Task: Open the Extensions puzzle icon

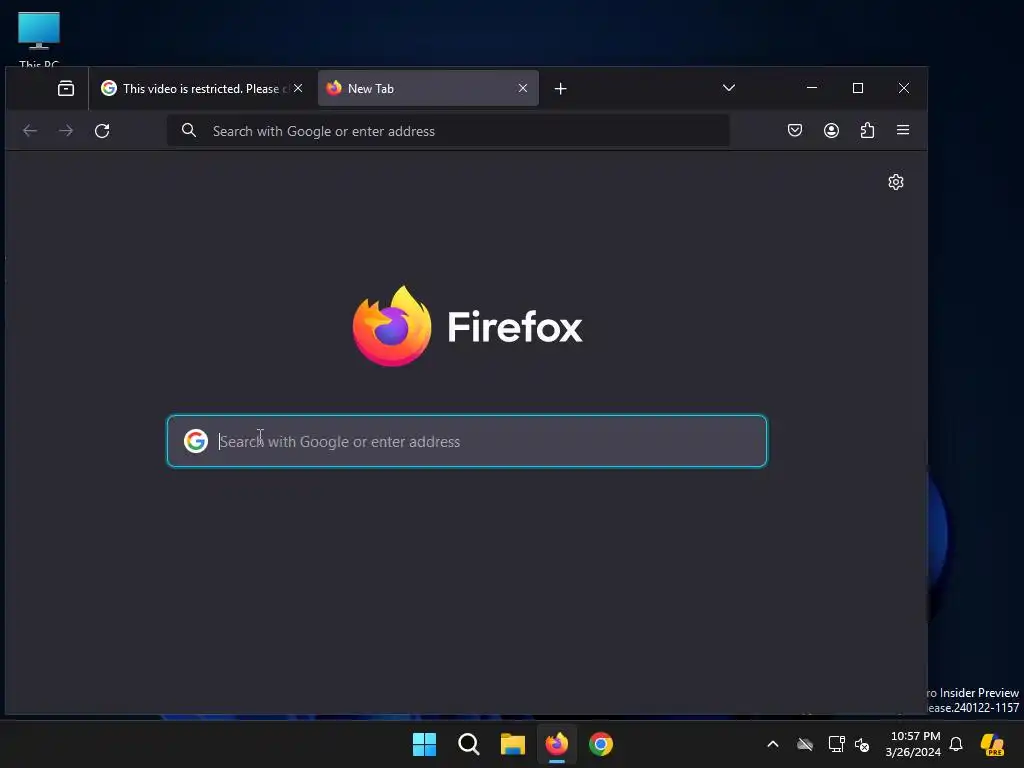Action: tap(867, 130)
